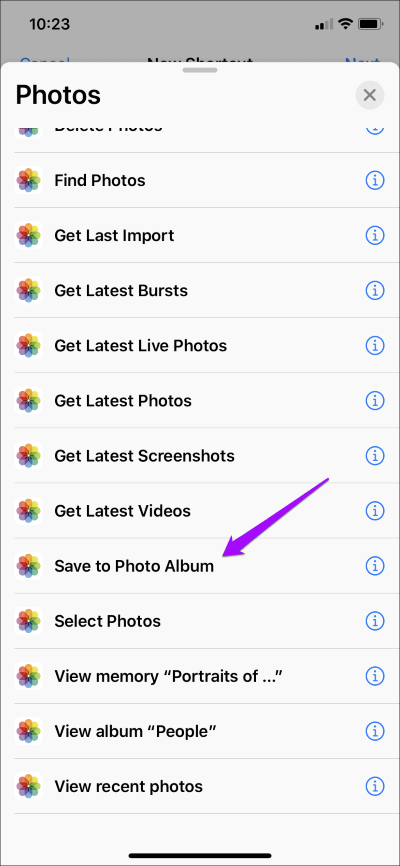Tap the info icon for Find Photos
The height and width of the screenshot is (866, 400).
375,180
